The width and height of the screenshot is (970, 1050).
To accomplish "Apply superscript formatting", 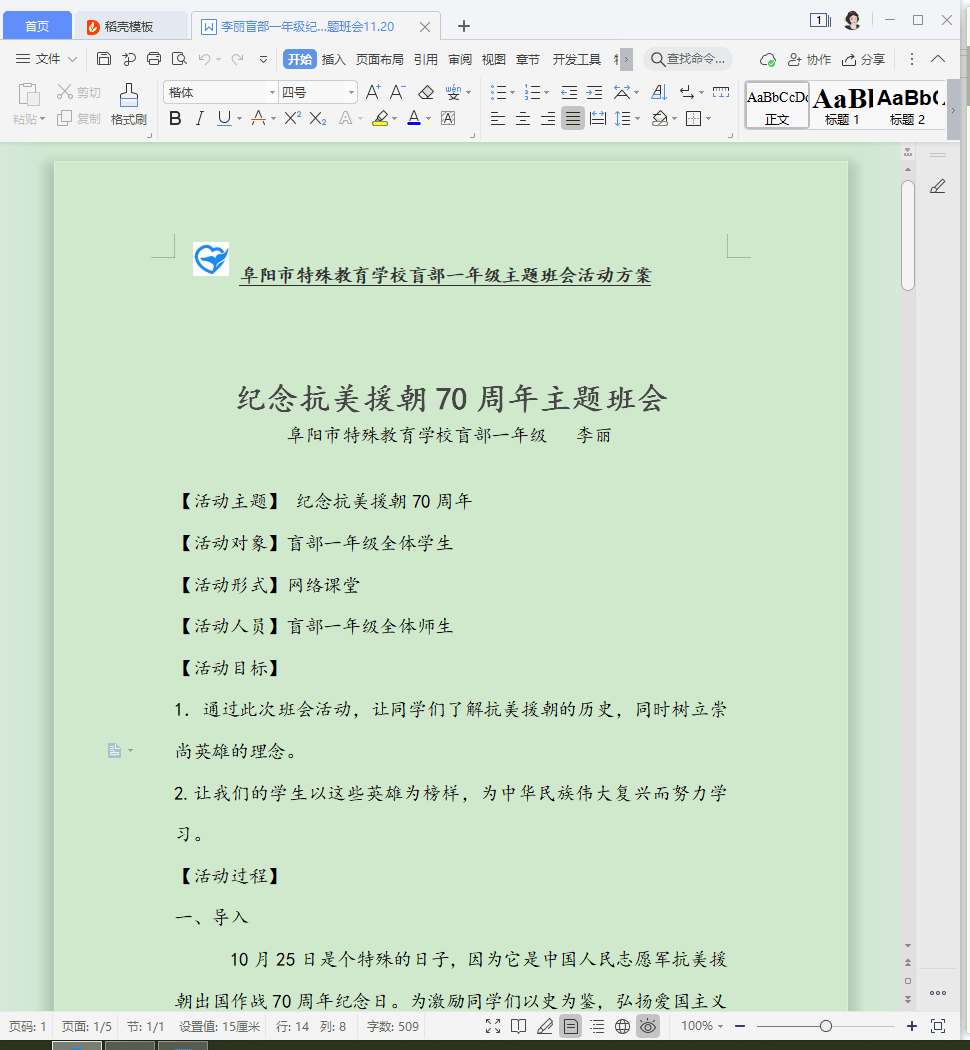I will click(x=292, y=119).
